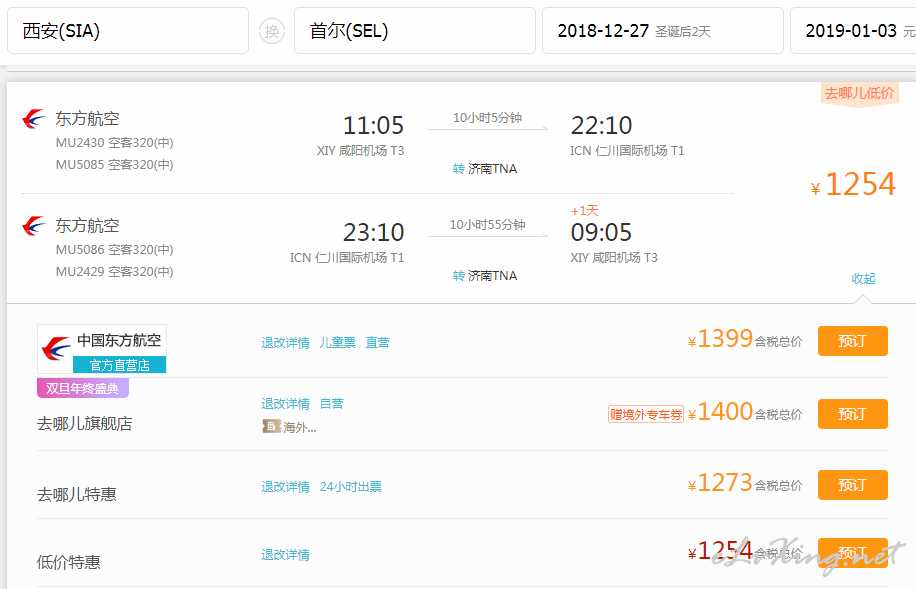The width and height of the screenshot is (916, 589).
Task: Click China Eastern logo on return flight
Action: coord(34,226)
